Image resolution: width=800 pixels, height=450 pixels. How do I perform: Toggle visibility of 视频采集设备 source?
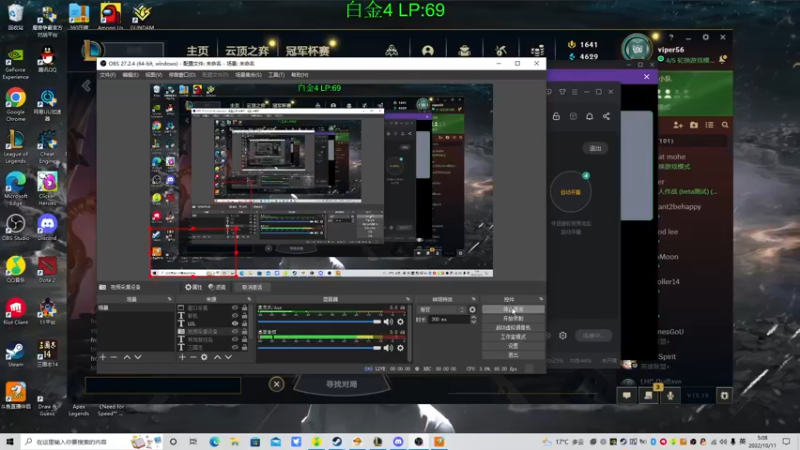coord(235,332)
